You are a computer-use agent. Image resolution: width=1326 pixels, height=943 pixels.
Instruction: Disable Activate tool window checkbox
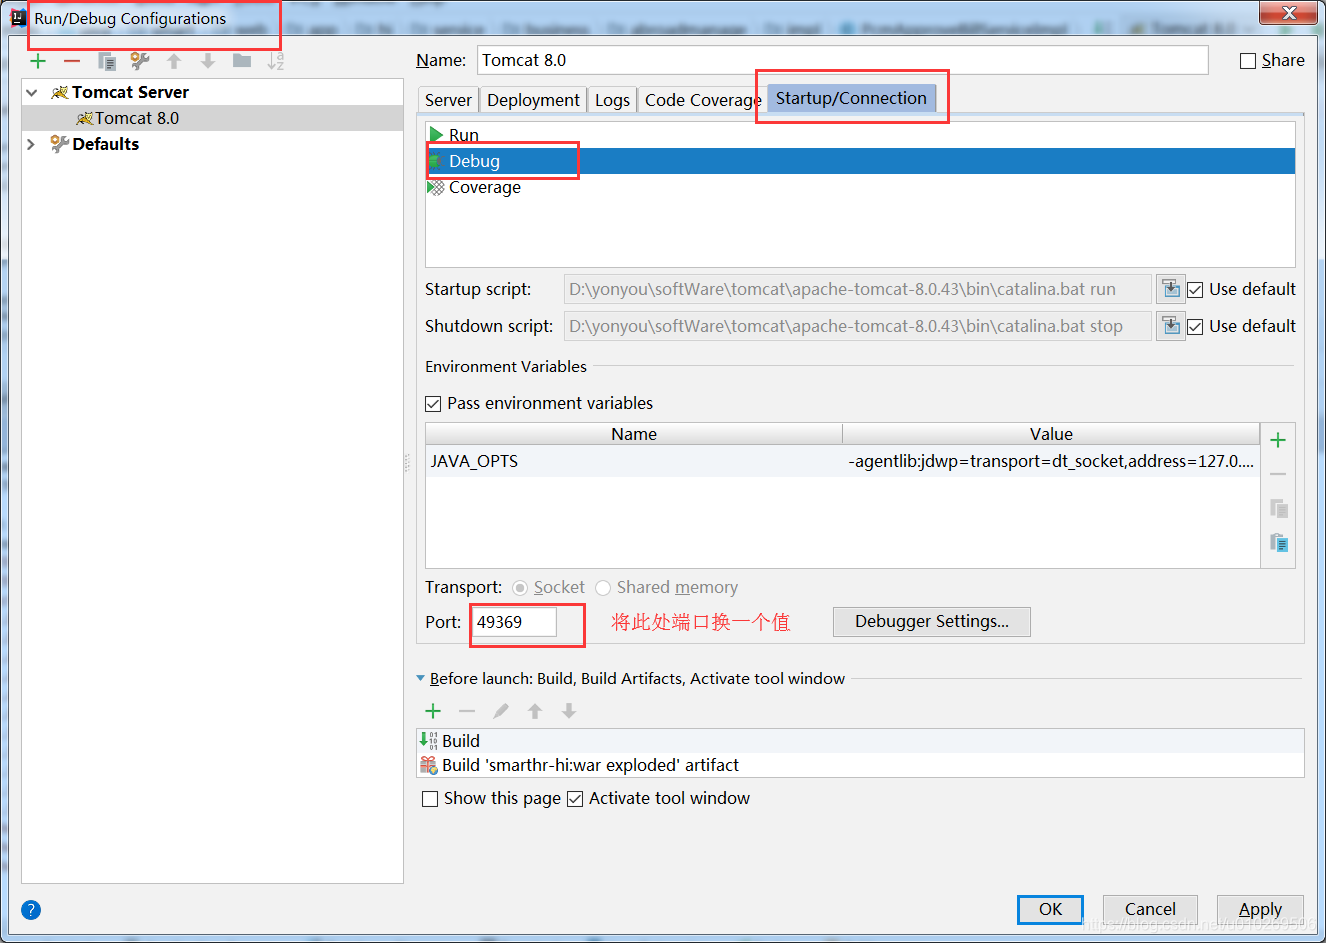[575, 799]
